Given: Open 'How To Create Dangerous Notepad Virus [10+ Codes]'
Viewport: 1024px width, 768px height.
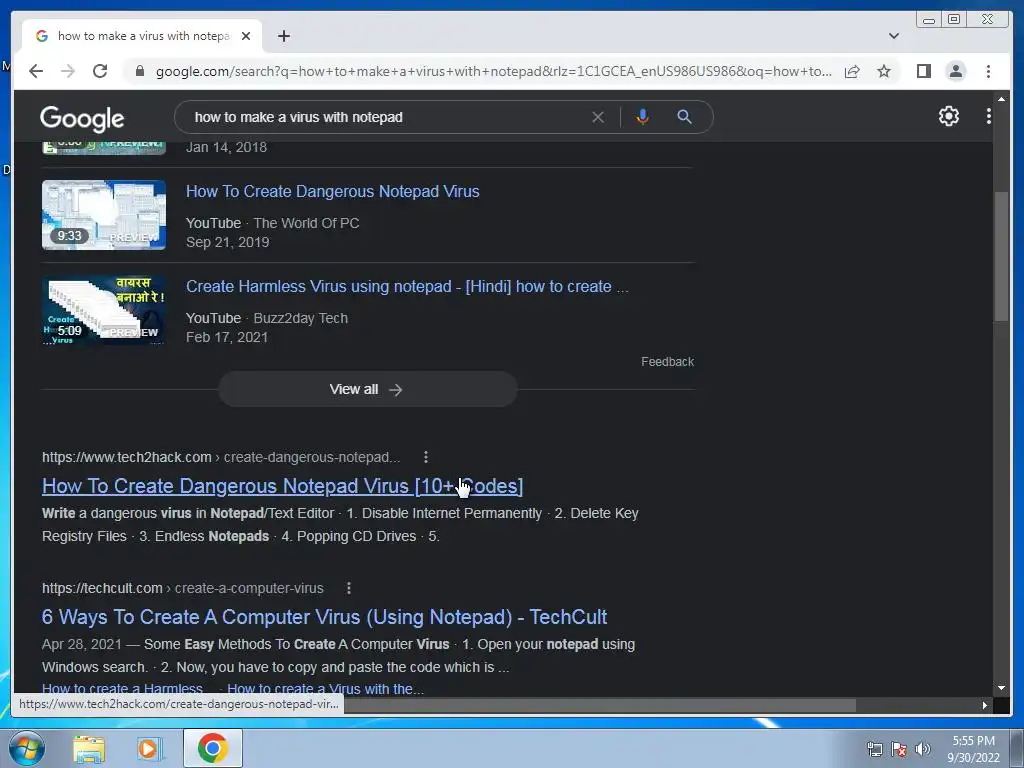Looking at the screenshot, I should point(282,486).
